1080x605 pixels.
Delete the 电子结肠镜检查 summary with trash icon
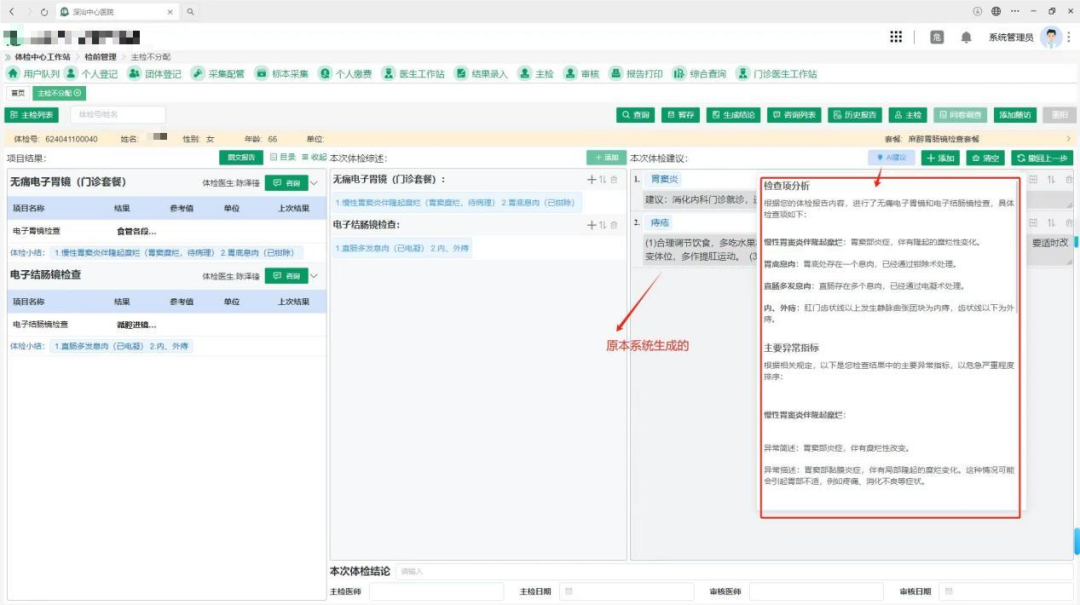(614, 225)
